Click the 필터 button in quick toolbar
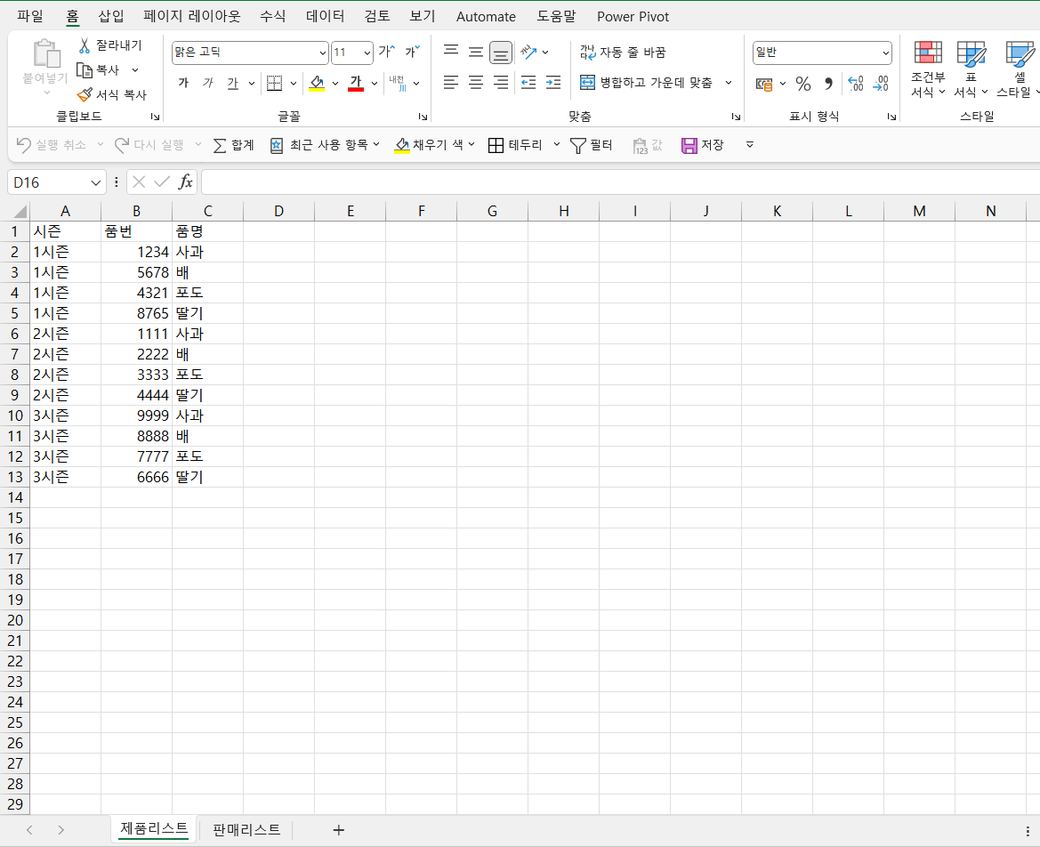 pyautogui.click(x=591, y=146)
